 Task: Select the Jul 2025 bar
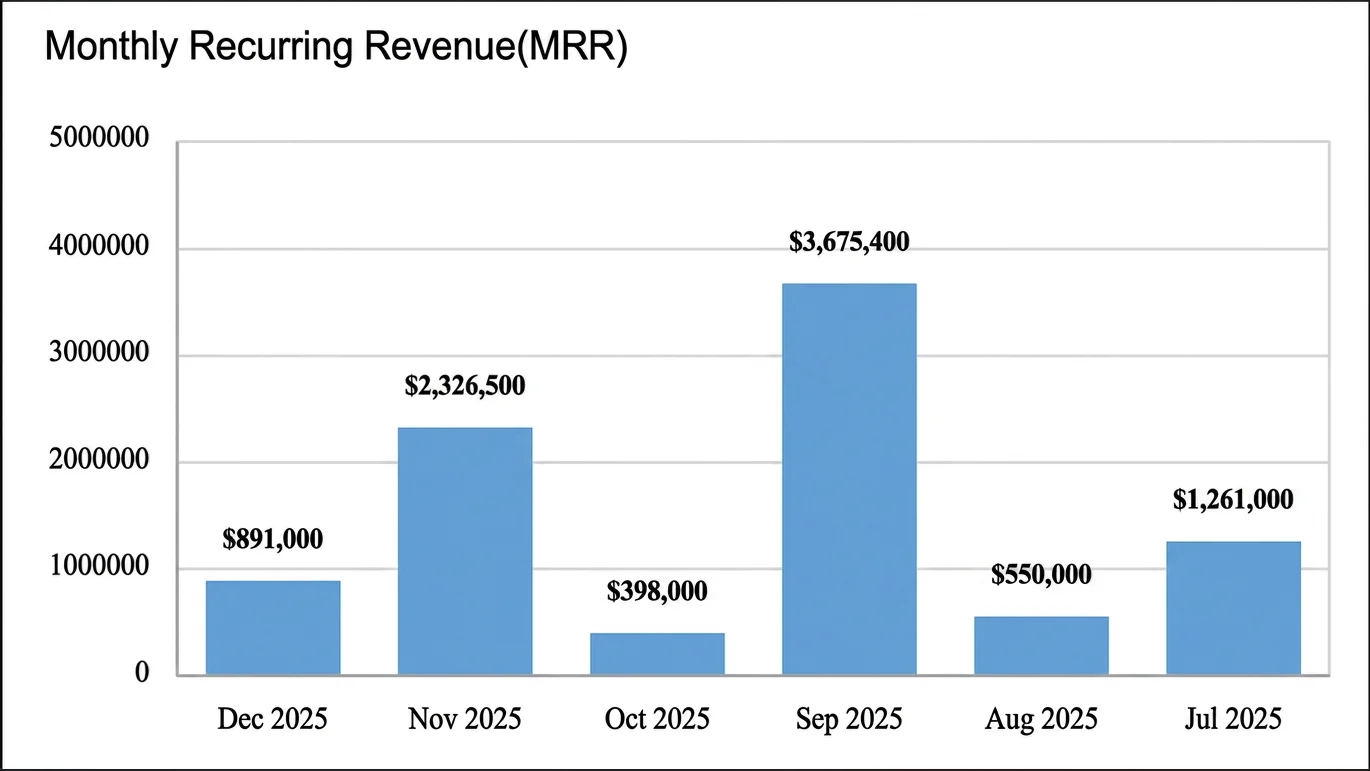click(x=1233, y=608)
